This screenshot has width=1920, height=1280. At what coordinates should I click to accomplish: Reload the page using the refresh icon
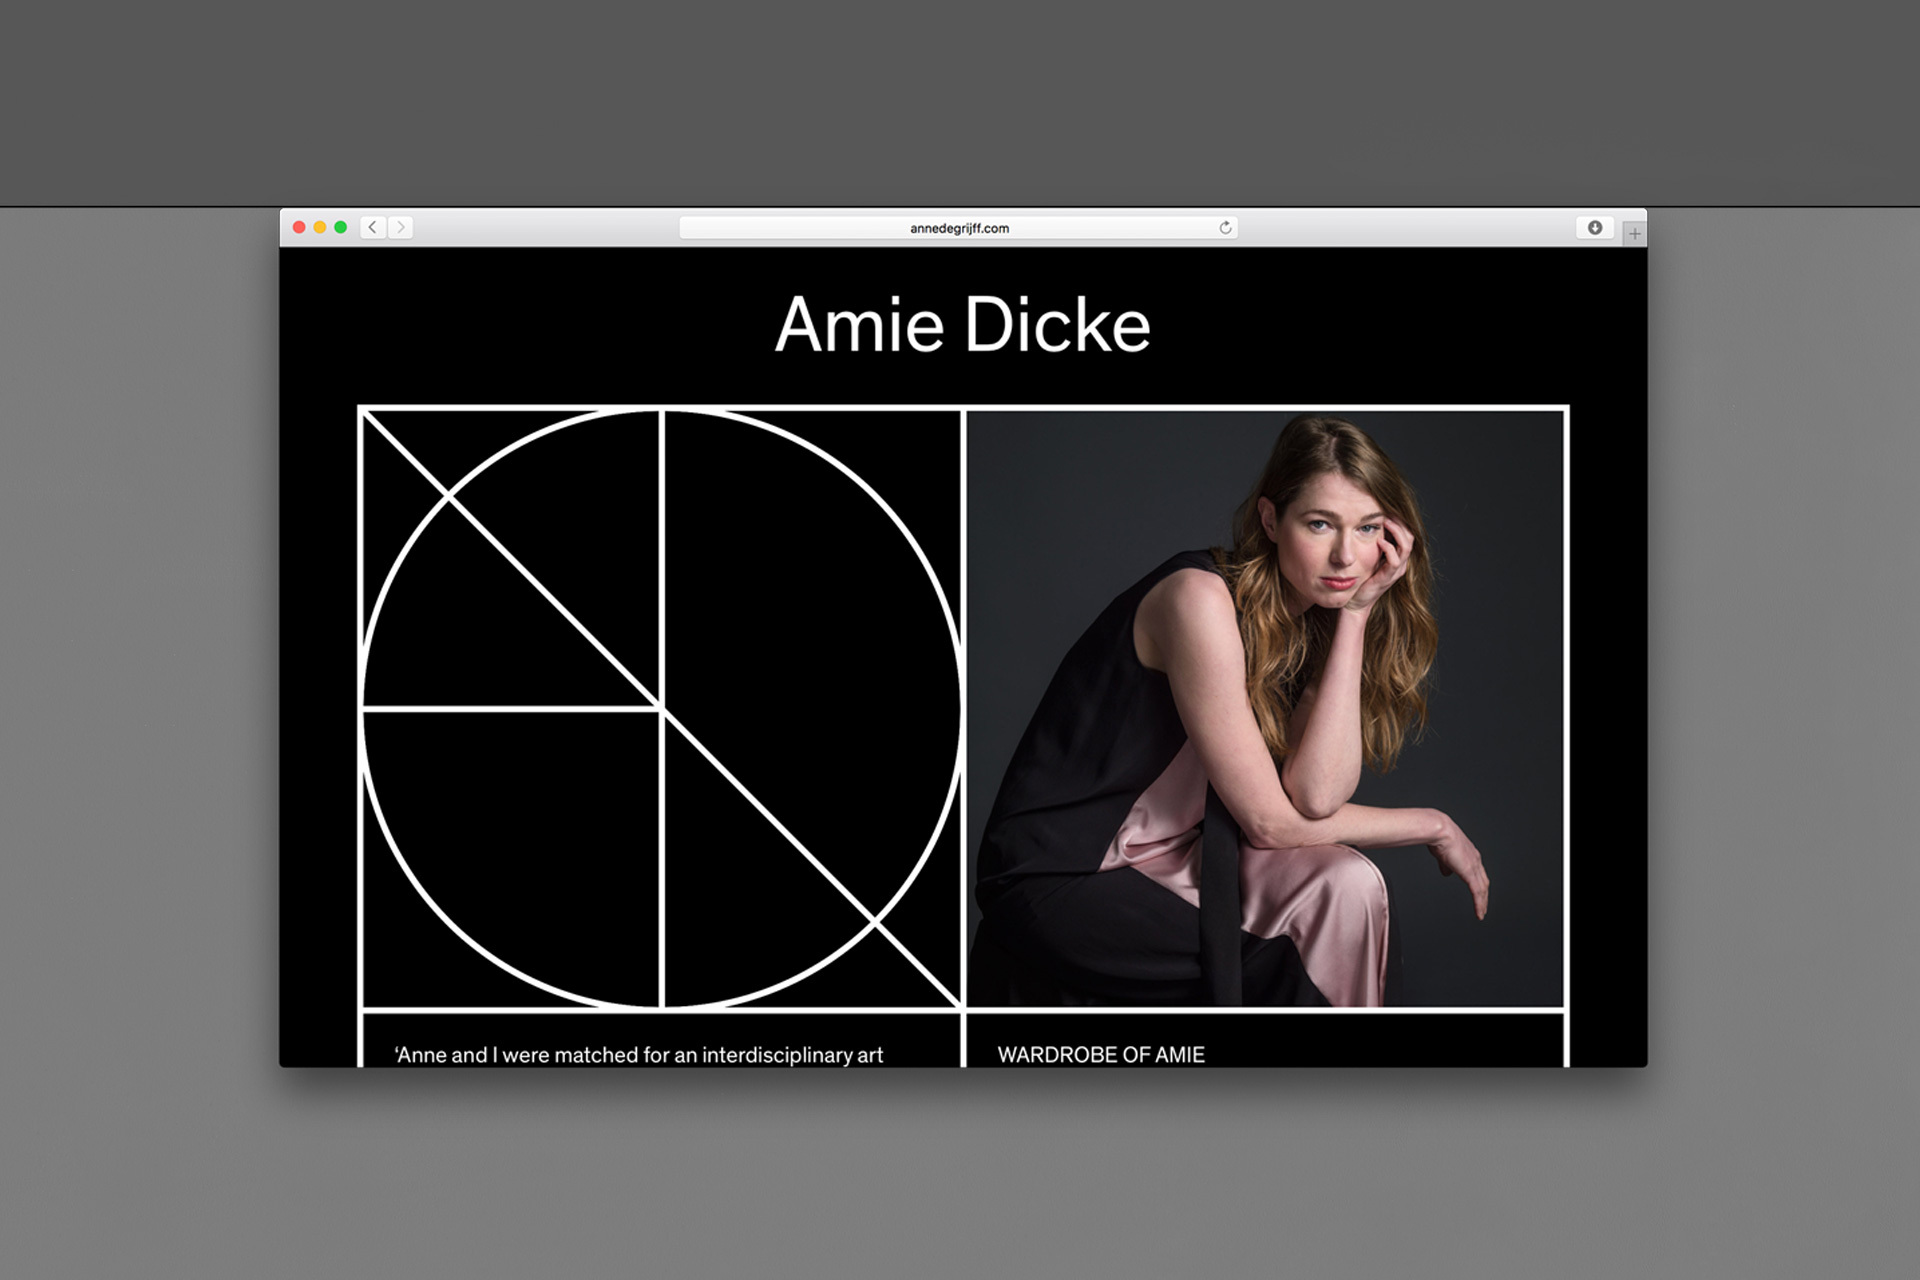[1225, 228]
